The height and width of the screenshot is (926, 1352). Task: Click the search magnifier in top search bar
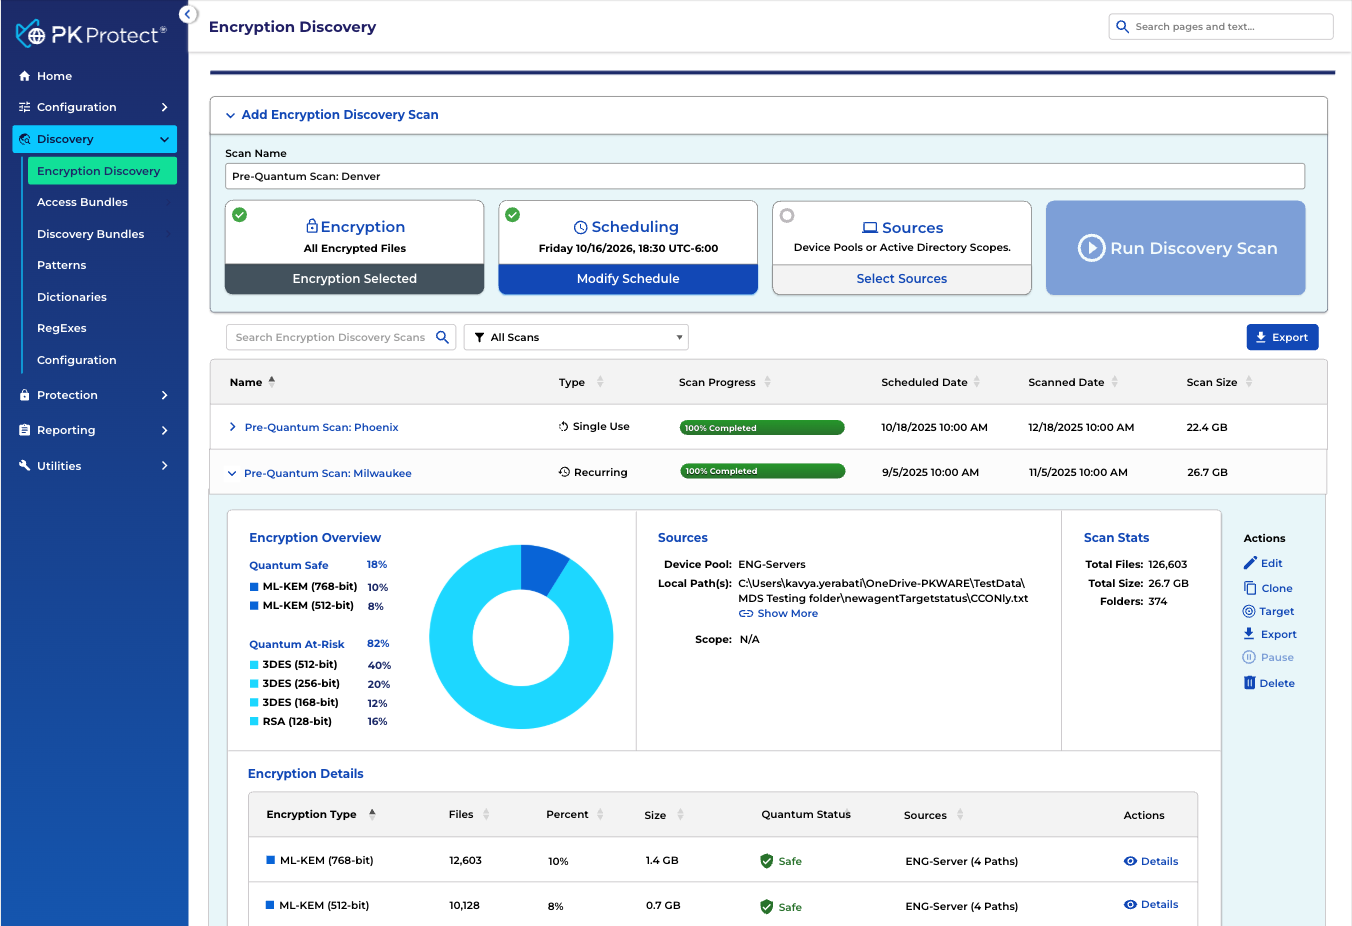(1123, 27)
